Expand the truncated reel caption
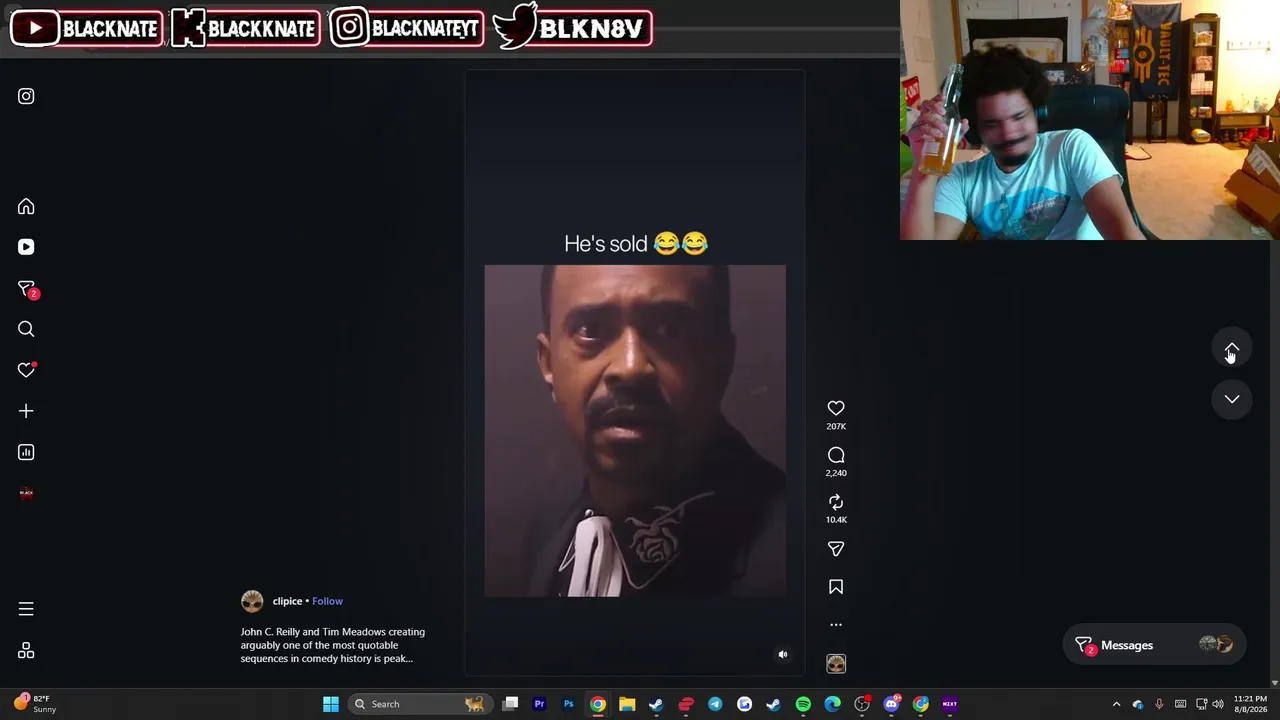The image size is (1280, 720). pyautogui.click(x=332, y=645)
